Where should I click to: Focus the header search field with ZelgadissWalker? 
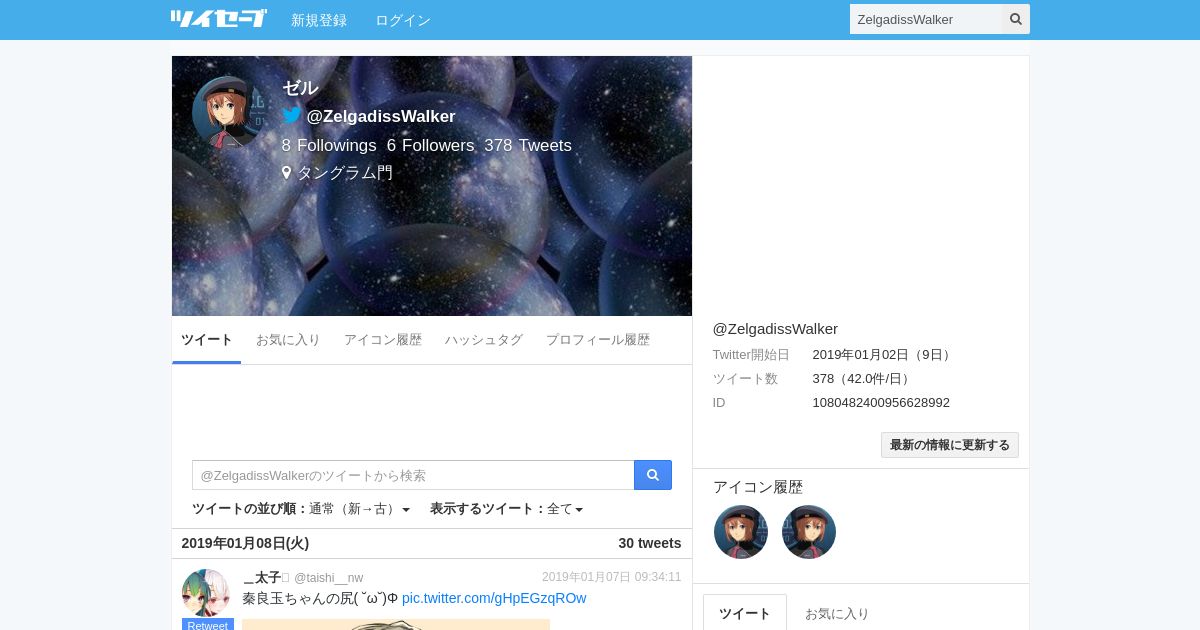click(926, 19)
